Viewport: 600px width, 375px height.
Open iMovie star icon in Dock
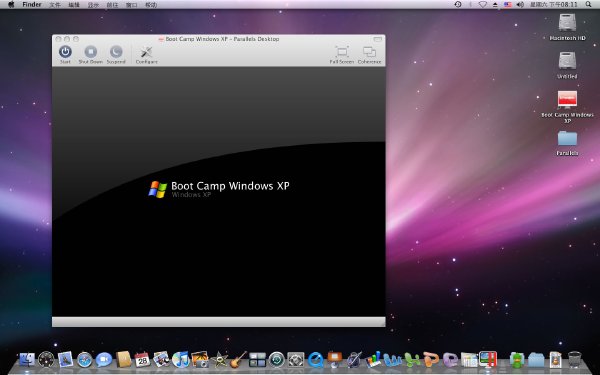point(219,359)
